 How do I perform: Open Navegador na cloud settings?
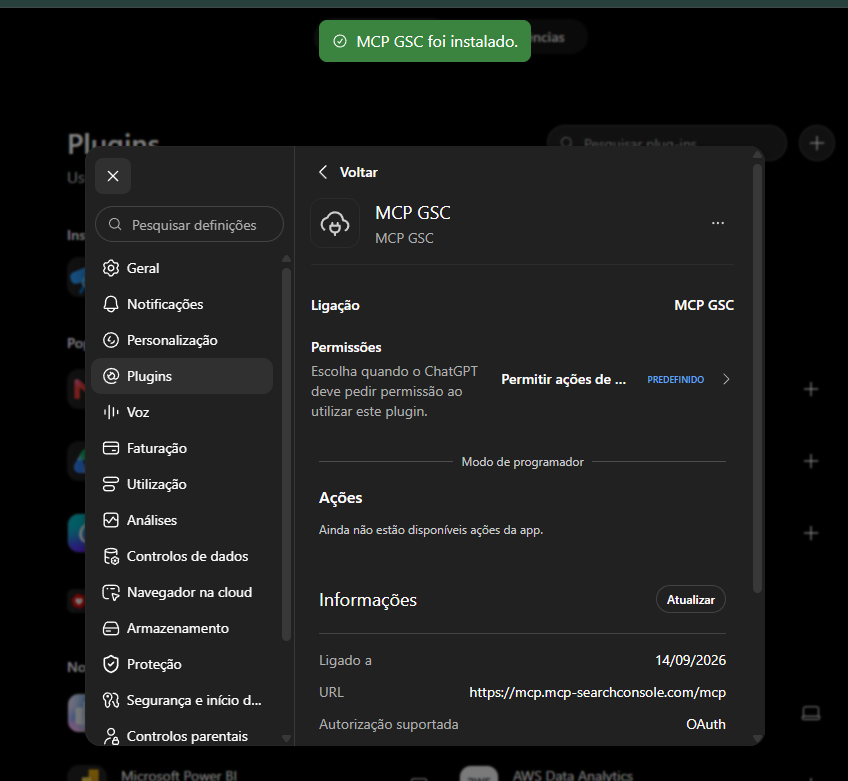click(182, 592)
